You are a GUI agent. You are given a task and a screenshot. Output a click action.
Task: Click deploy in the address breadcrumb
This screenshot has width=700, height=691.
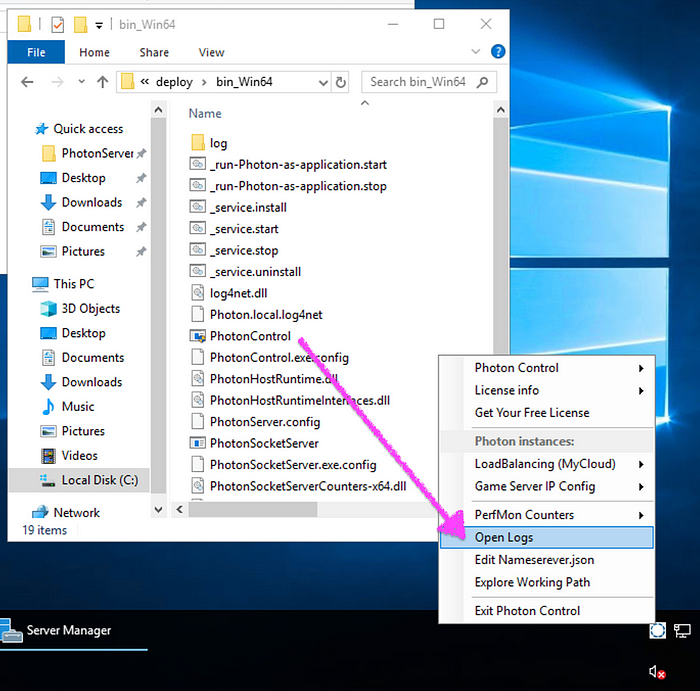coord(174,82)
